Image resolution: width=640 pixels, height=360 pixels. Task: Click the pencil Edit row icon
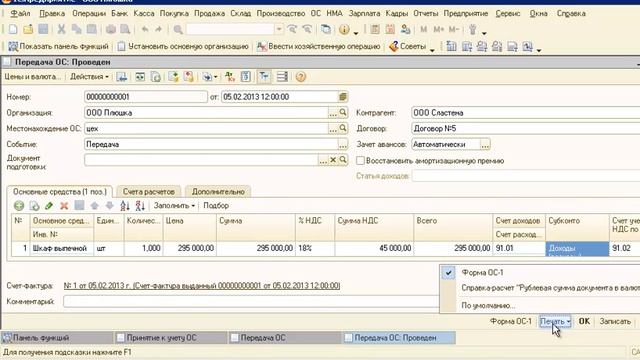pos(49,206)
